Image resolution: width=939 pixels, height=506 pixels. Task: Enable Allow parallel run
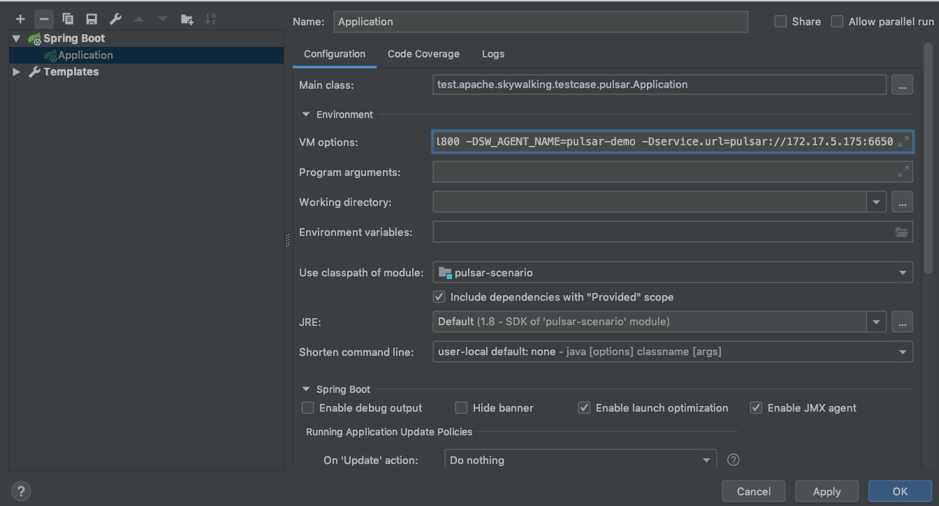tap(837, 22)
